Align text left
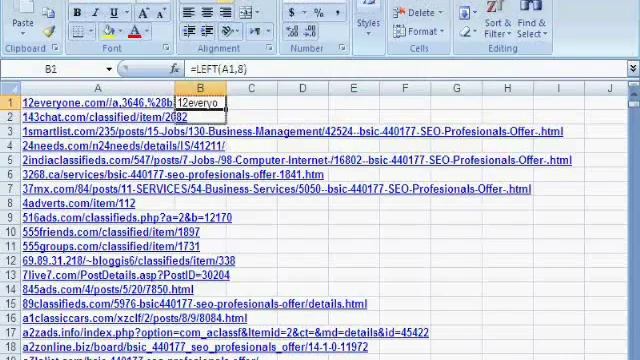This screenshot has width=640, height=360. pyautogui.click(x=188, y=13)
